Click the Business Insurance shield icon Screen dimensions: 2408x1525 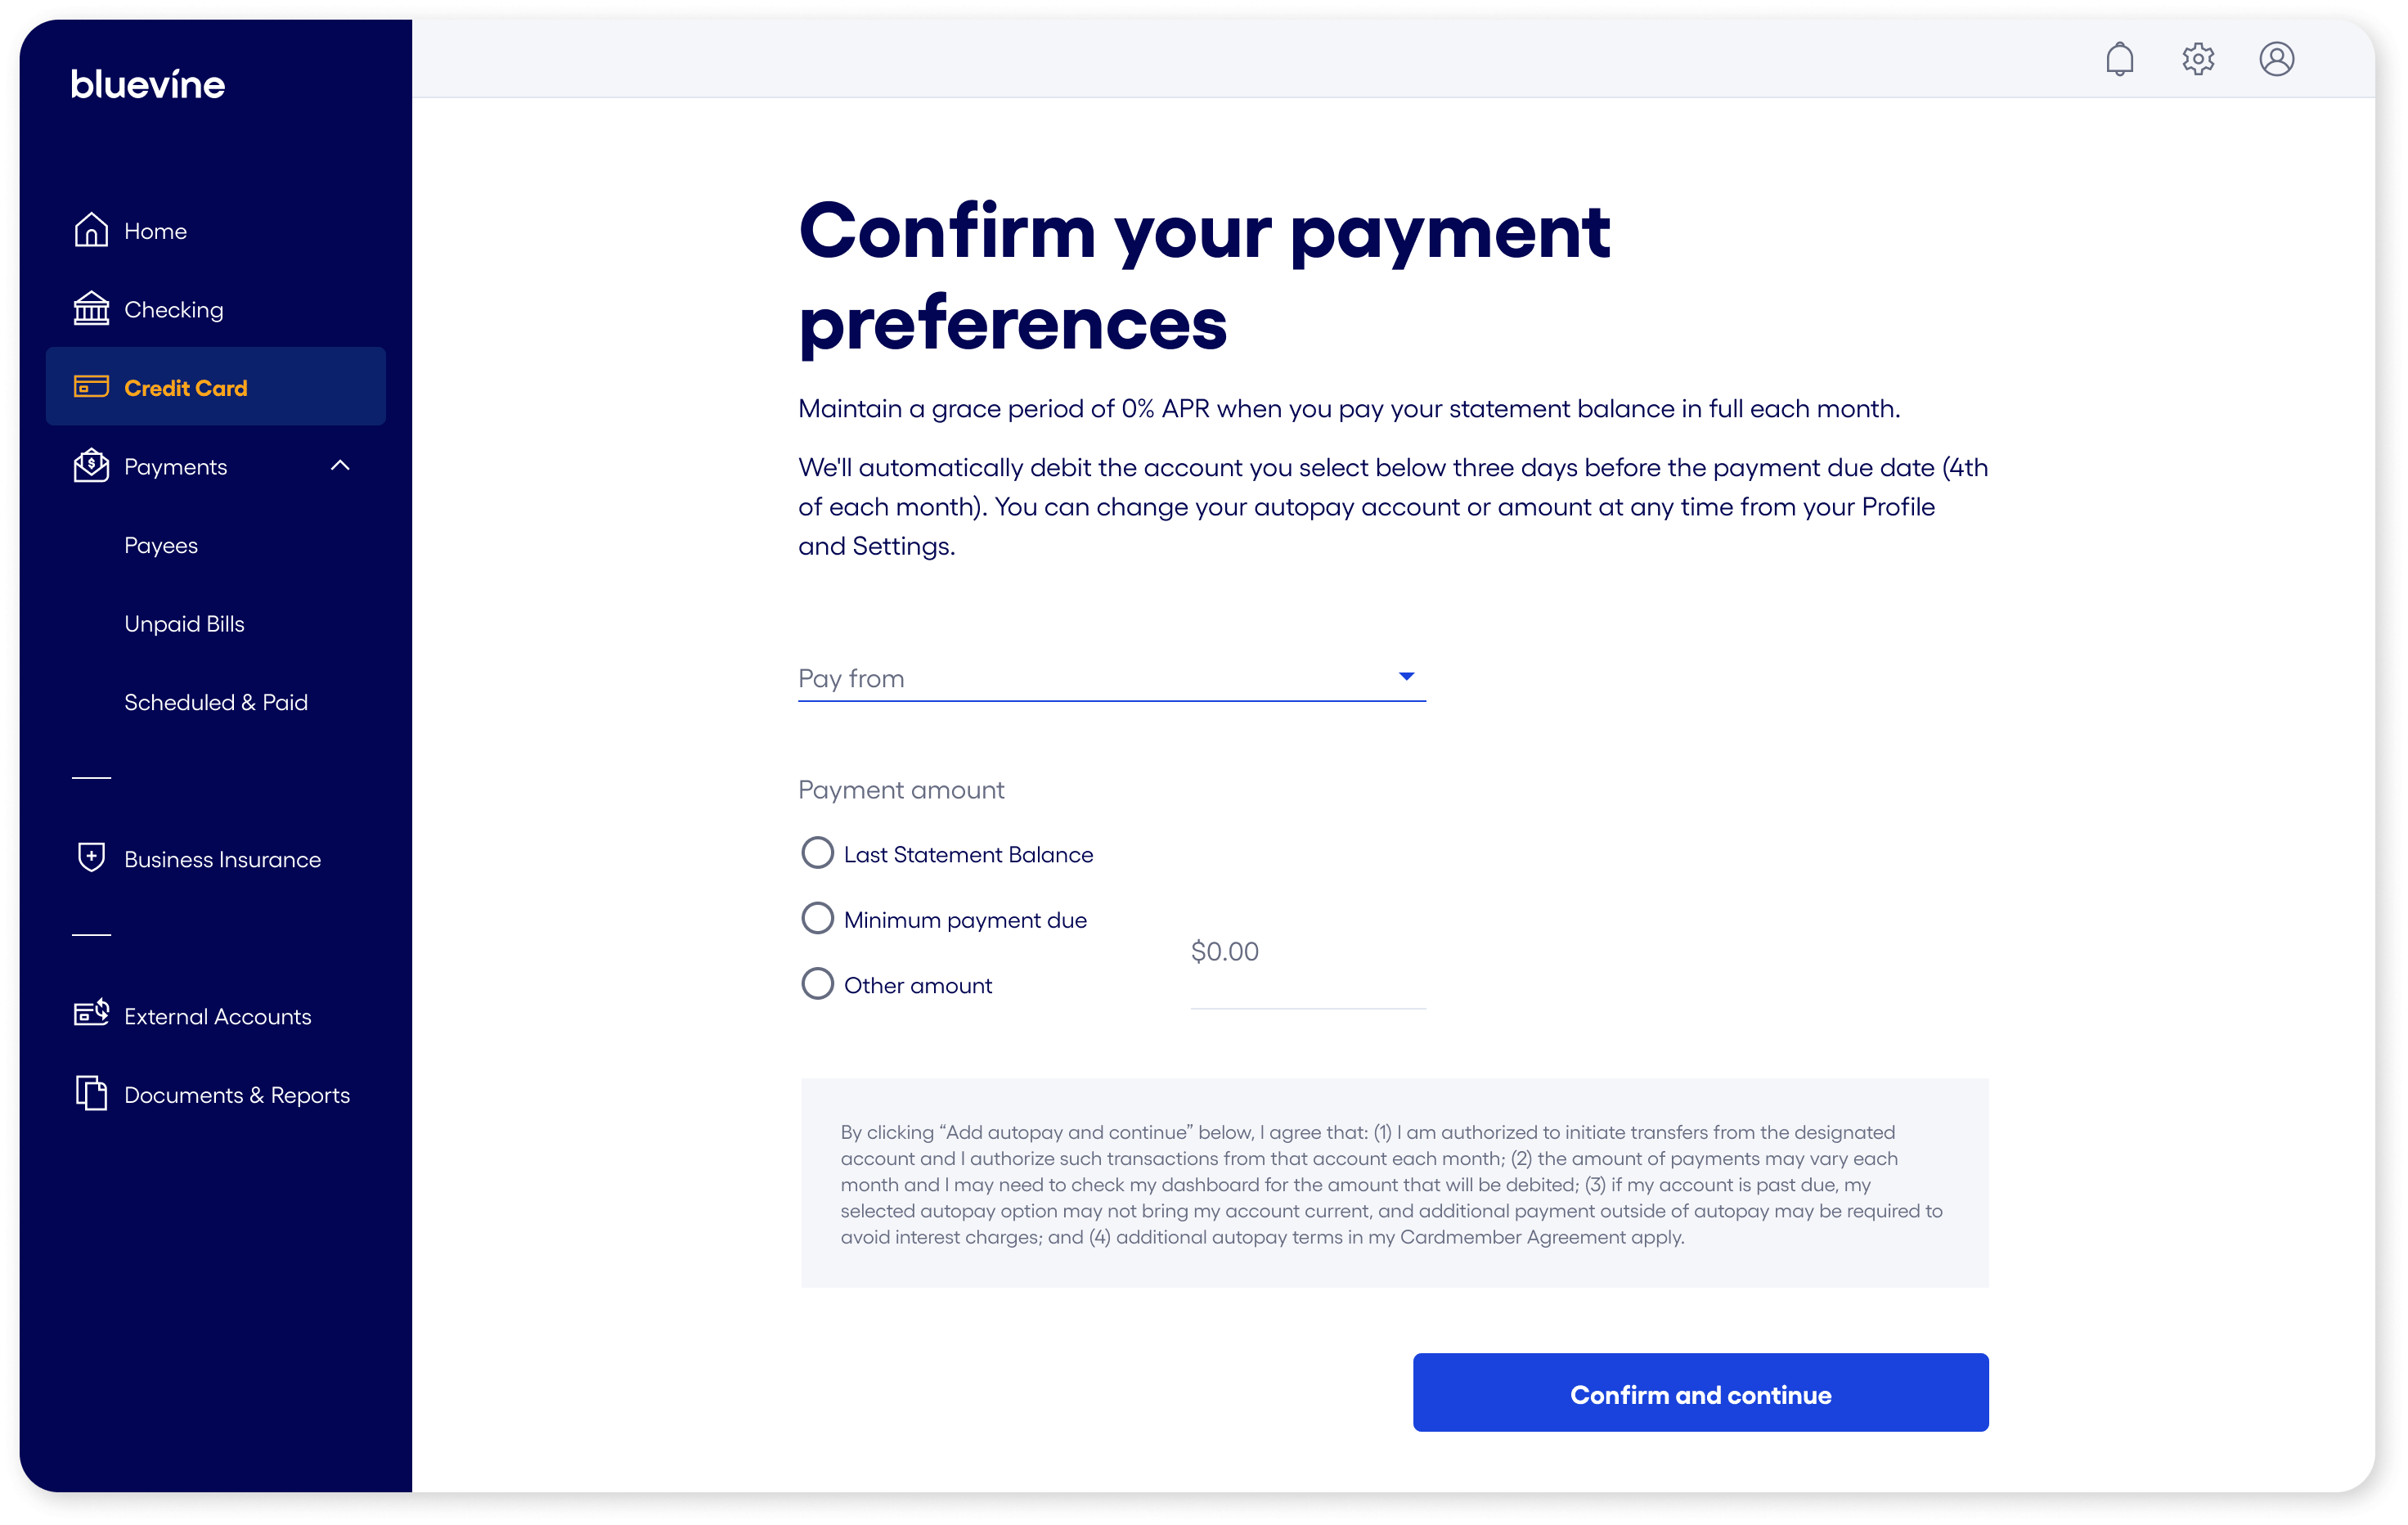(91, 858)
